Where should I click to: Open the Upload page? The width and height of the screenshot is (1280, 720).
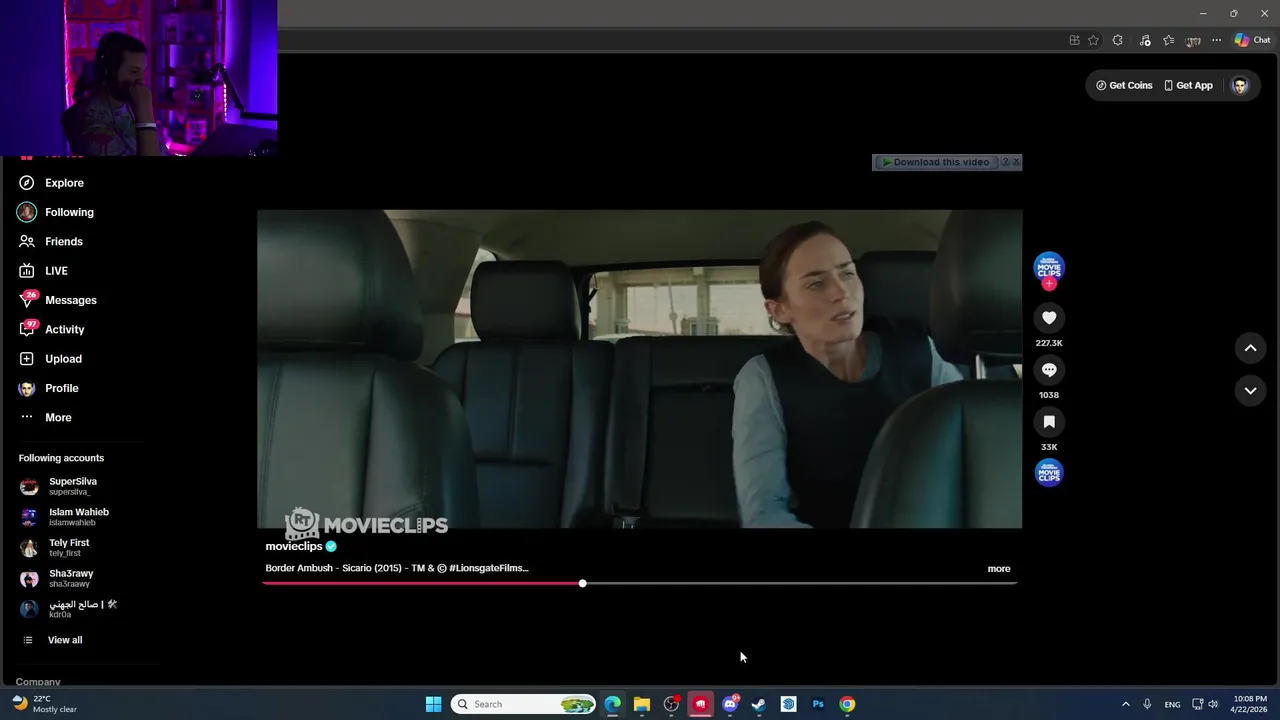pos(51,359)
